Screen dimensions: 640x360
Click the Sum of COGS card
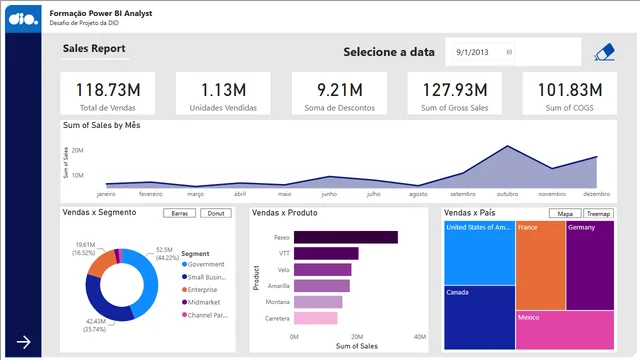coord(570,93)
